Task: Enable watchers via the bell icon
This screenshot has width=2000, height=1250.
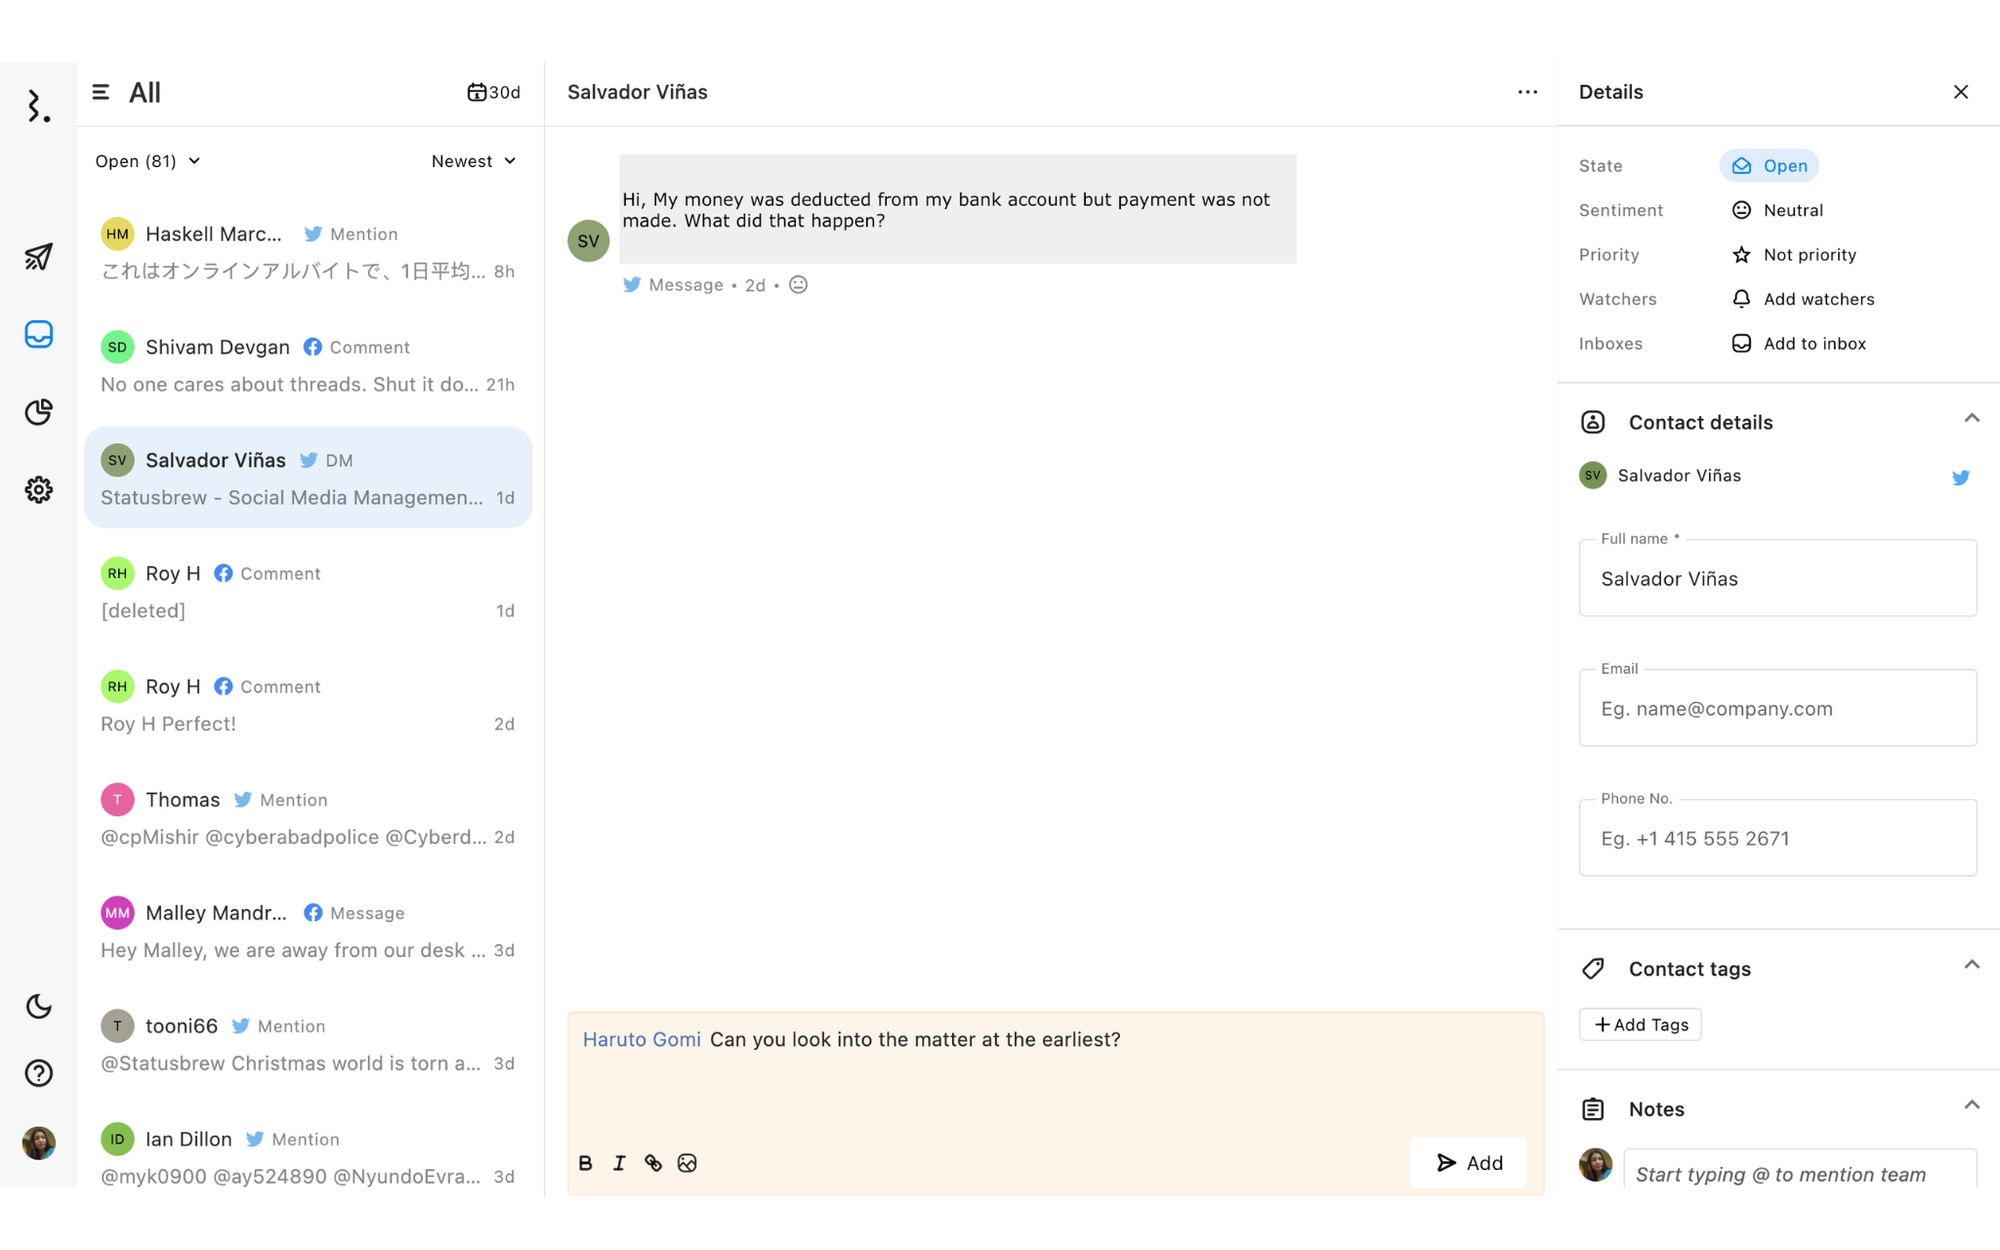Action: (1742, 298)
